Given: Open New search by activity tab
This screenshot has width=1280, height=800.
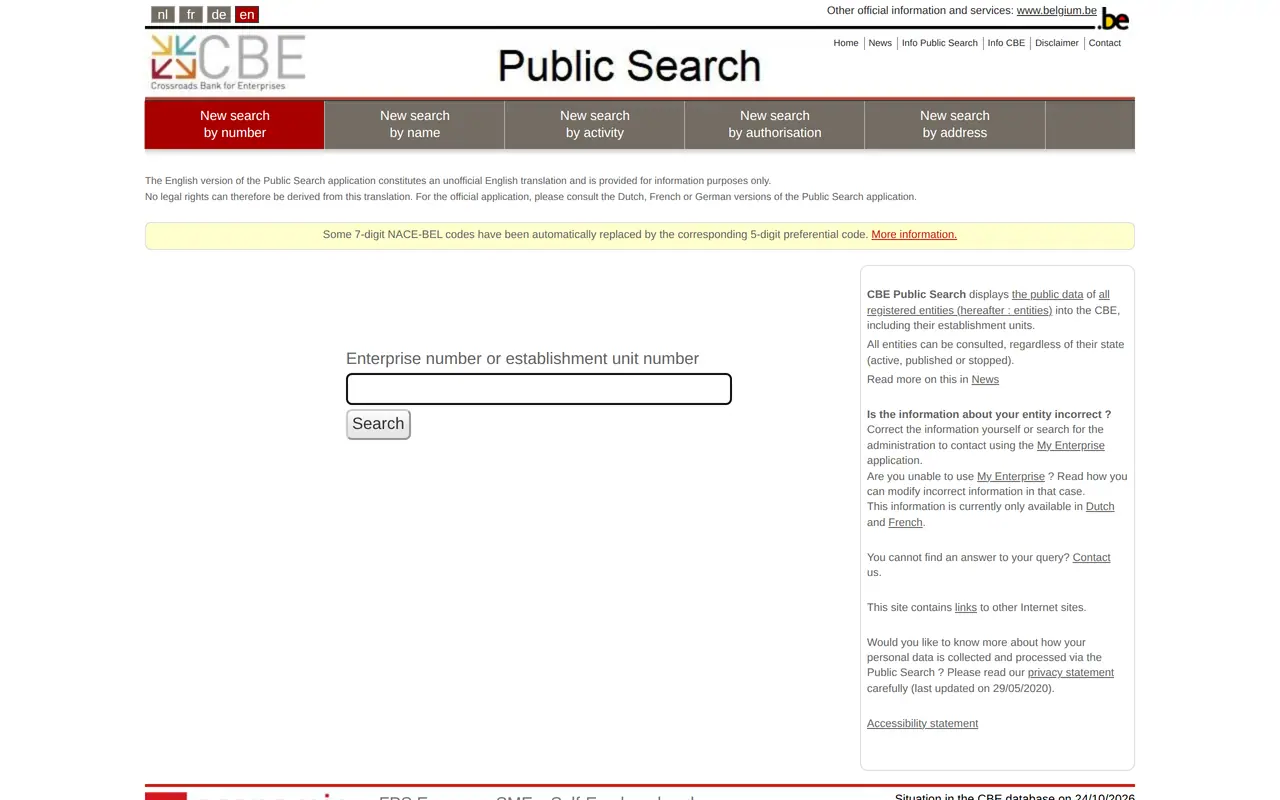Looking at the screenshot, I should pyautogui.click(x=595, y=124).
